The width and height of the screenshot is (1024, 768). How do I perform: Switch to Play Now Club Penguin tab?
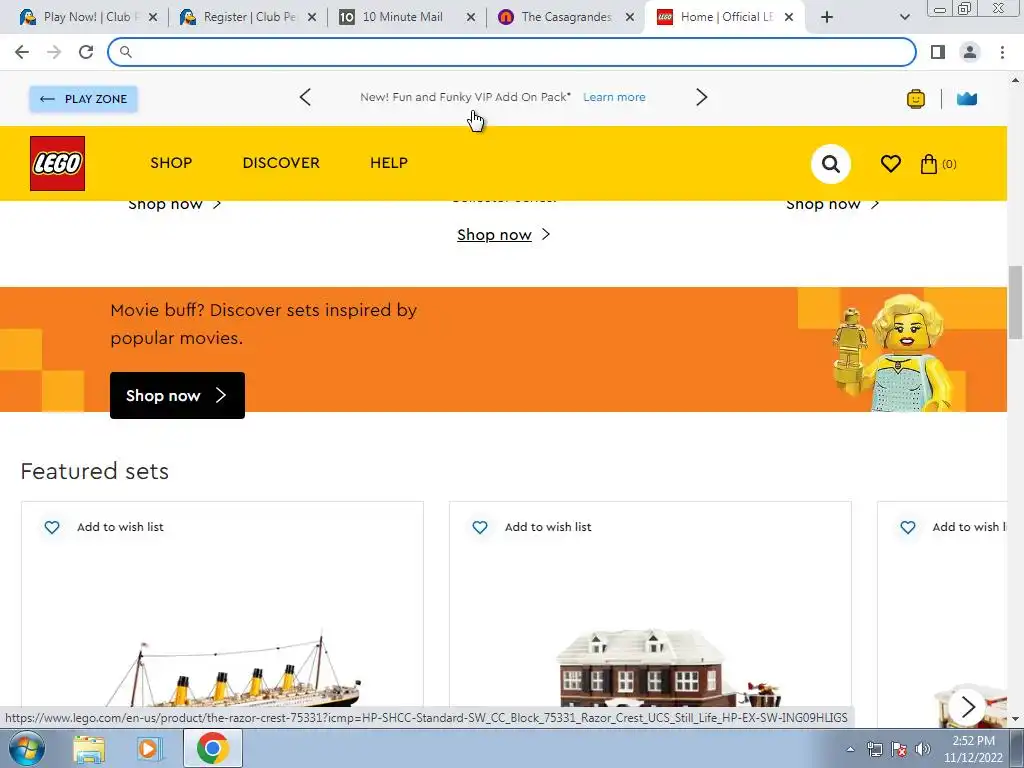point(88,17)
